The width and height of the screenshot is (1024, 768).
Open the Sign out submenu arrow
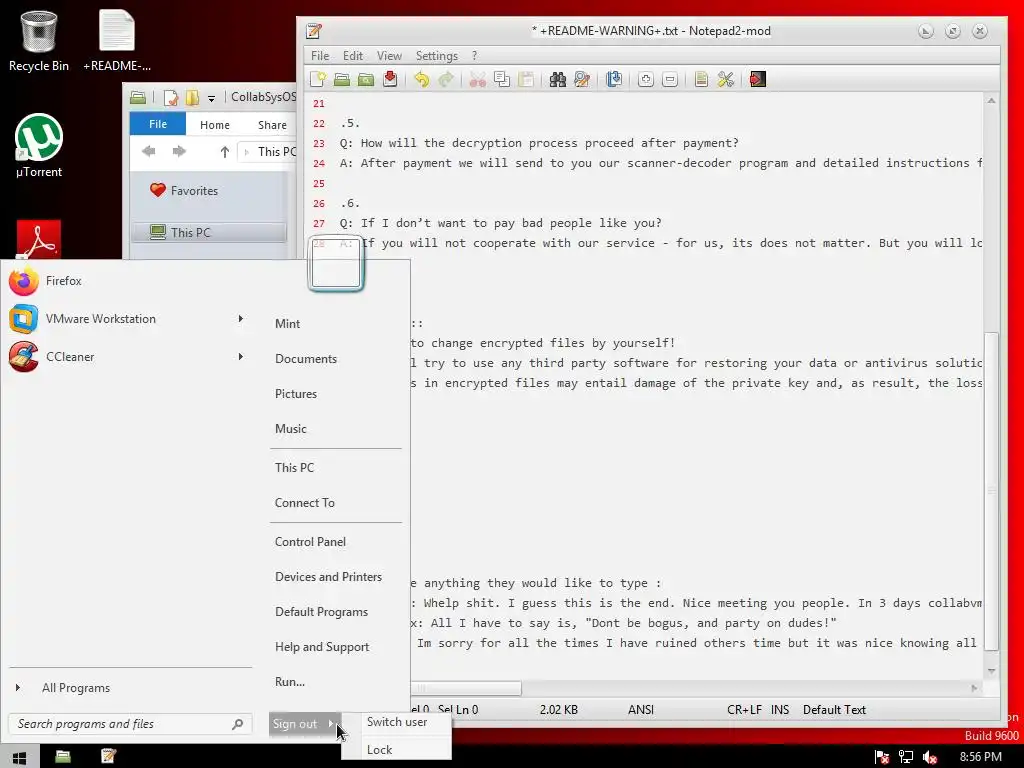tap(331, 723)
